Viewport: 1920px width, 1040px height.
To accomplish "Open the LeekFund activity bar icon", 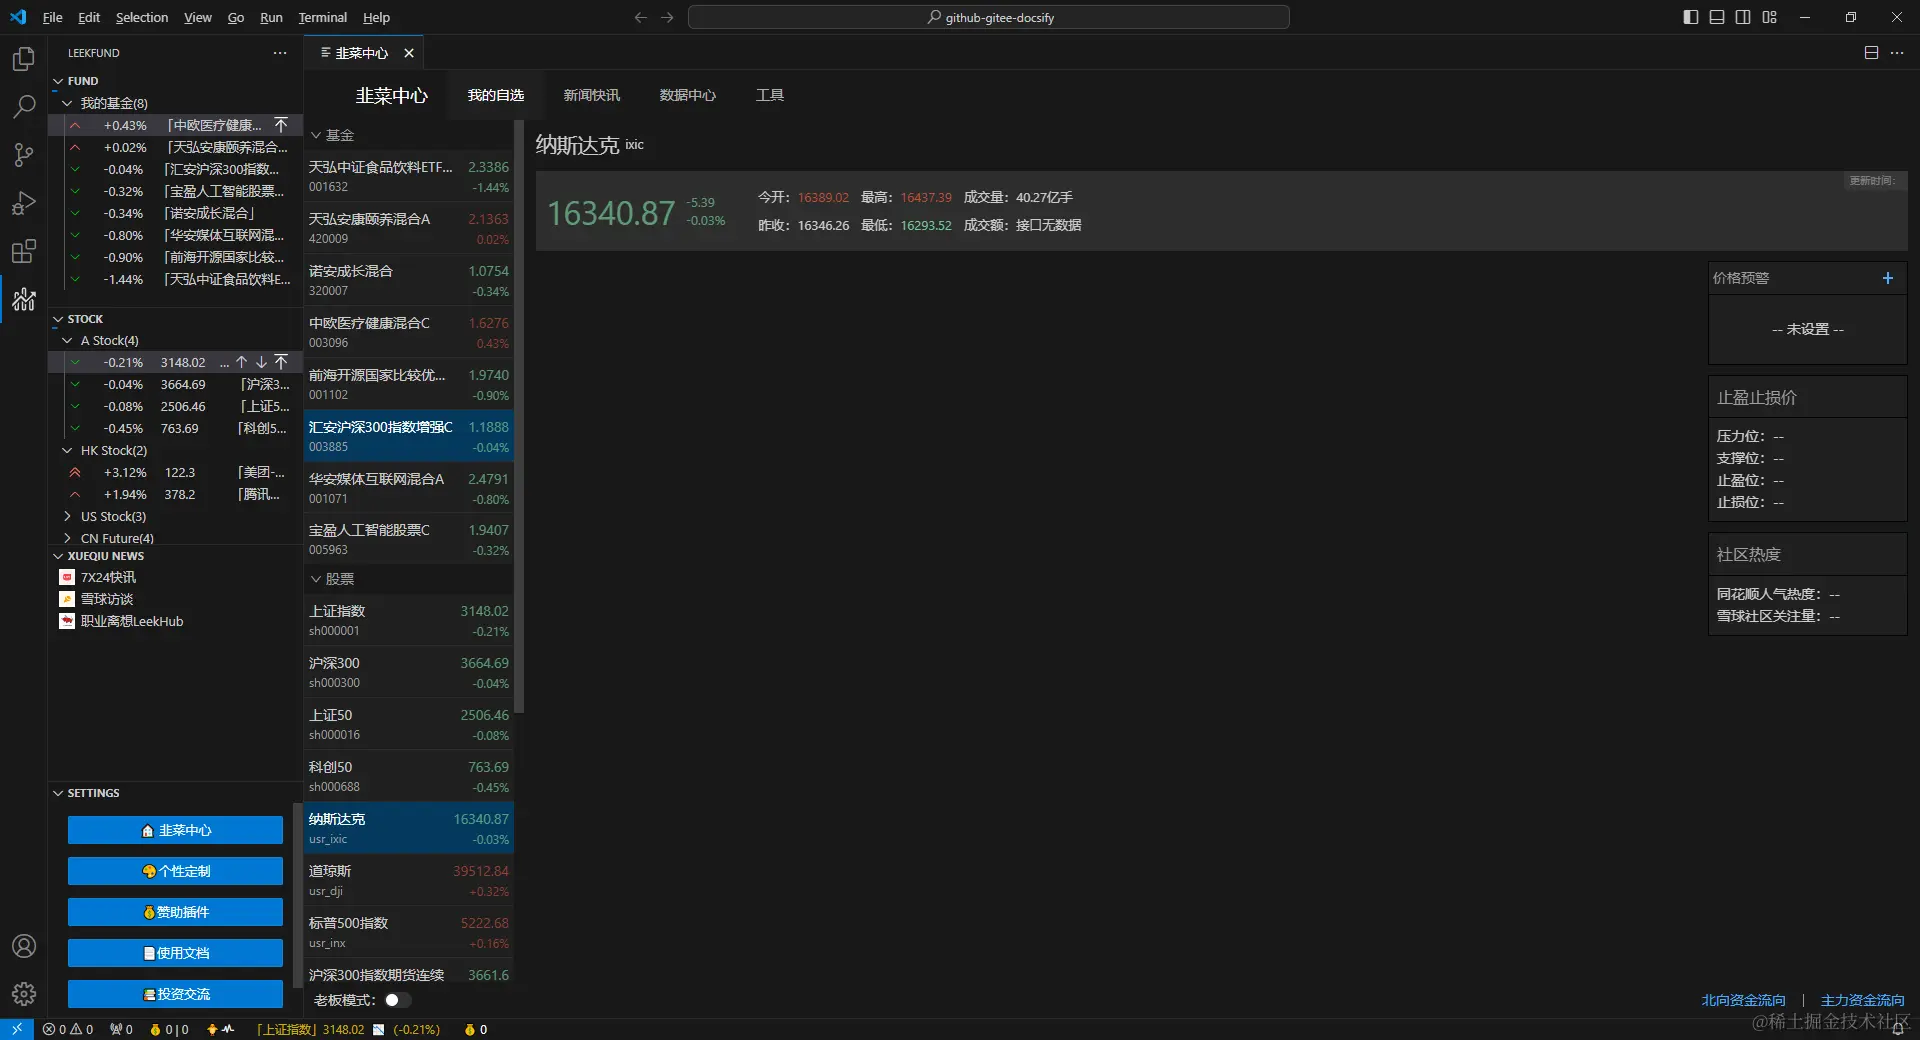I will coord(24,299).
